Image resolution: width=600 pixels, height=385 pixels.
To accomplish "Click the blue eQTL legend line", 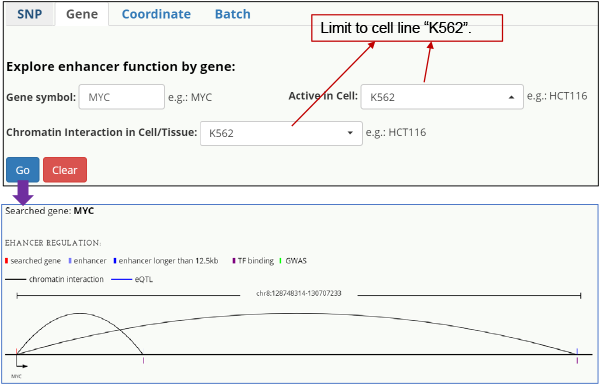I will pyautogui.click(x=121, y=280).
